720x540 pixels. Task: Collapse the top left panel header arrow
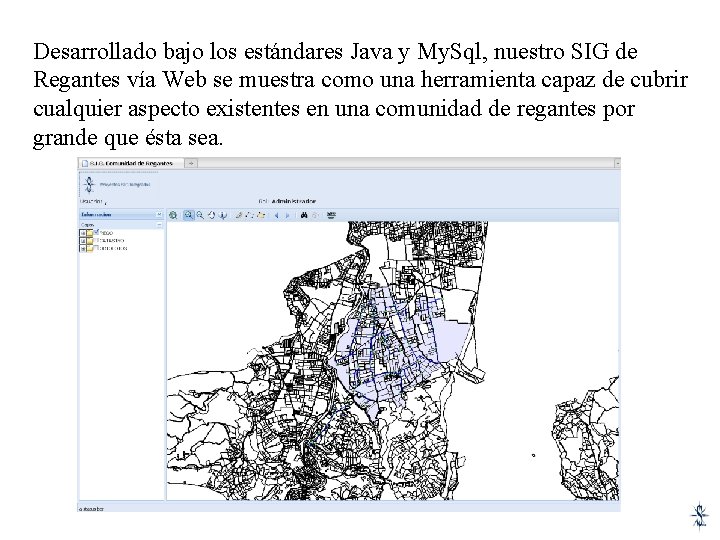(159, 214)
